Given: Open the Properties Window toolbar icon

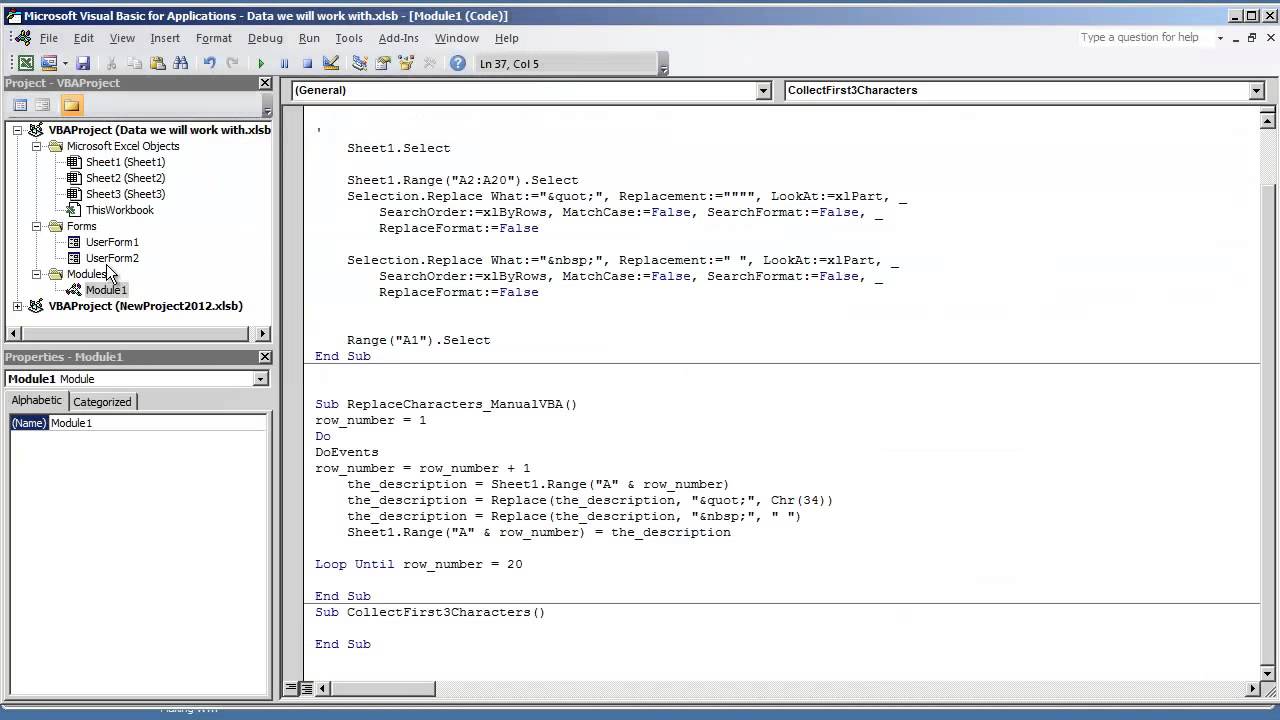Looking at the screenshot, I should pyautogui.click(x=383, y=63).
